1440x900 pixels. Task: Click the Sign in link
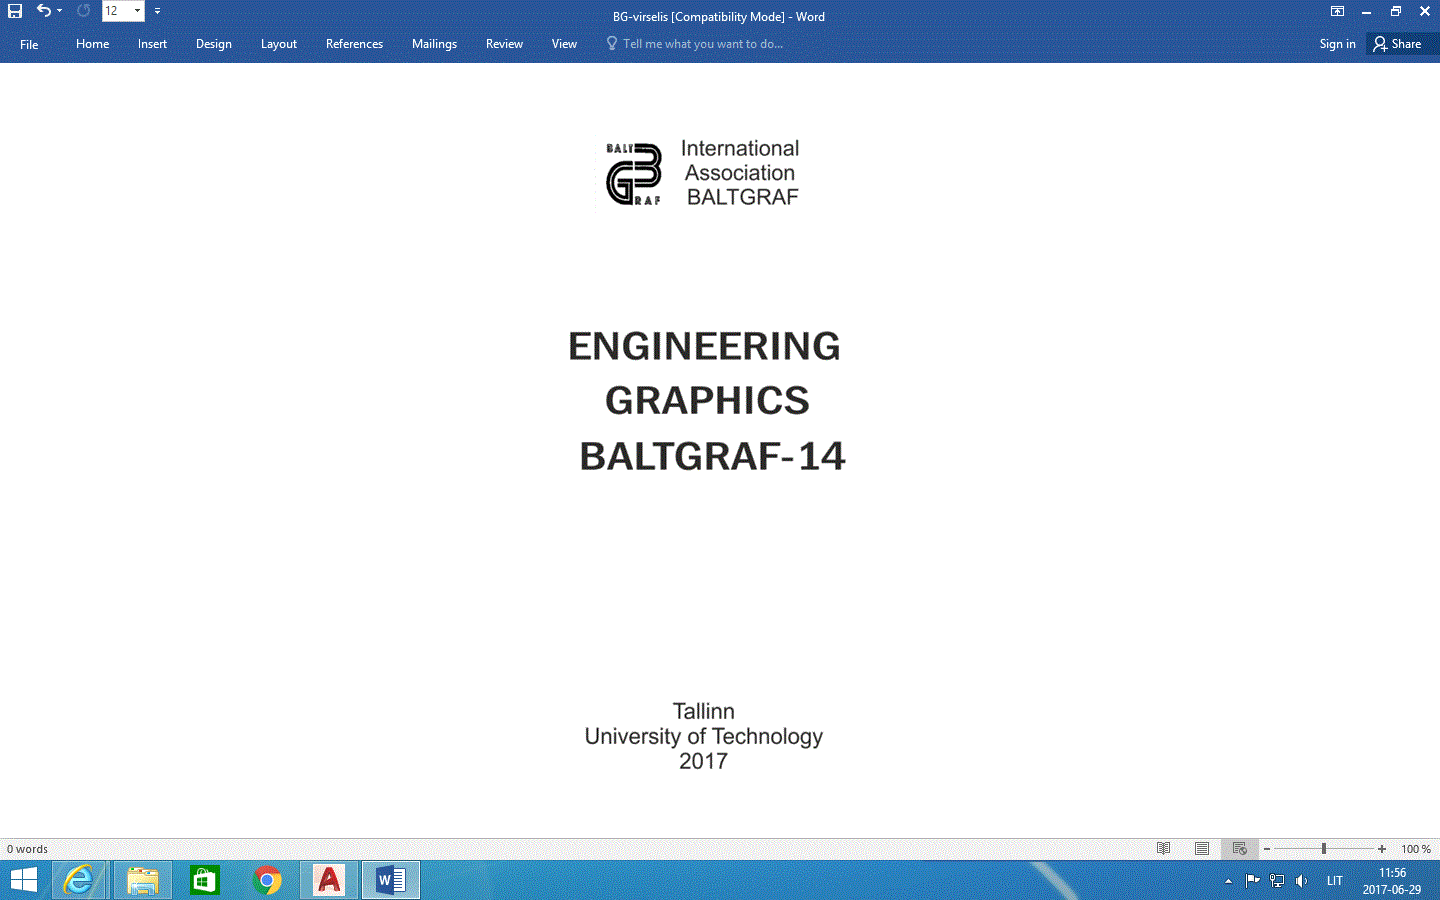click(x=1337, y=44)
